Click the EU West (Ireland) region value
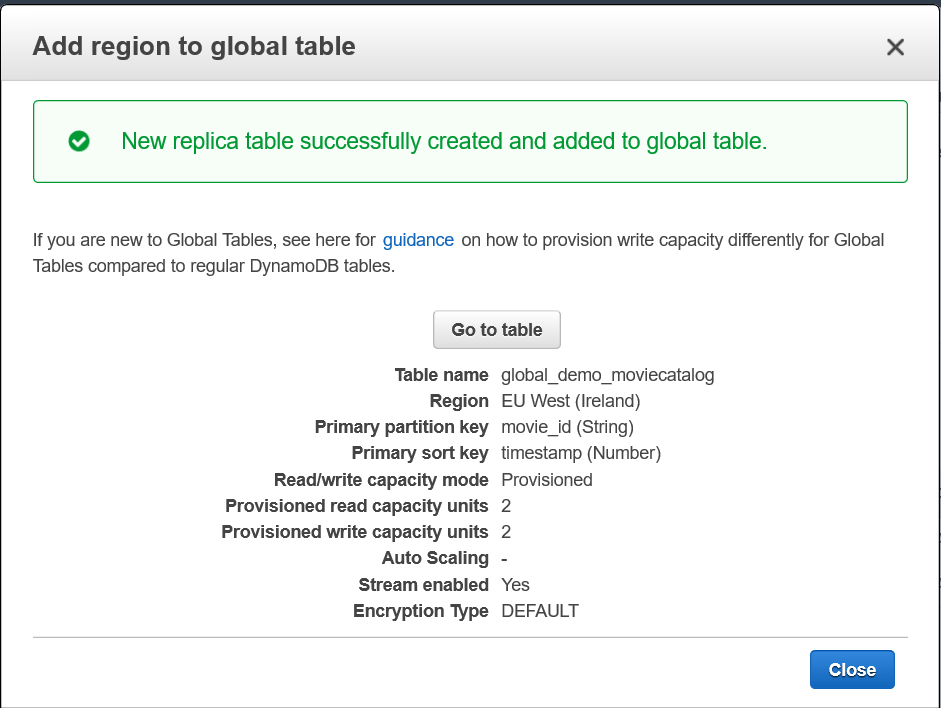941x708 pixels. pos(570,401)
